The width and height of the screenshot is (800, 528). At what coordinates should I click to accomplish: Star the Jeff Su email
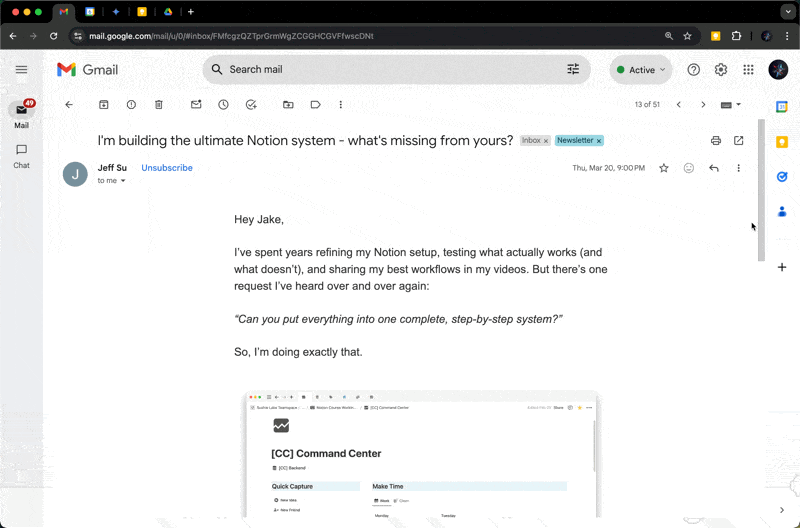[x=664, y=168]
